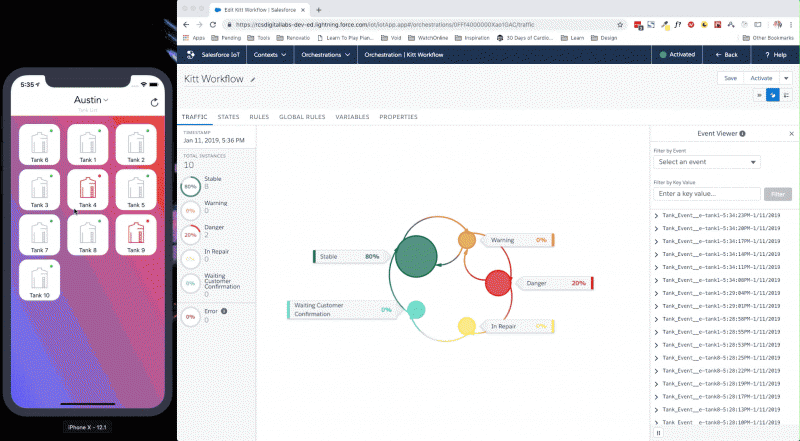Image resolution: width=800 pixels, height=441 pixels.
Task: Open Tank 5 tile in phone app
Action: click(x=136, y=190)
